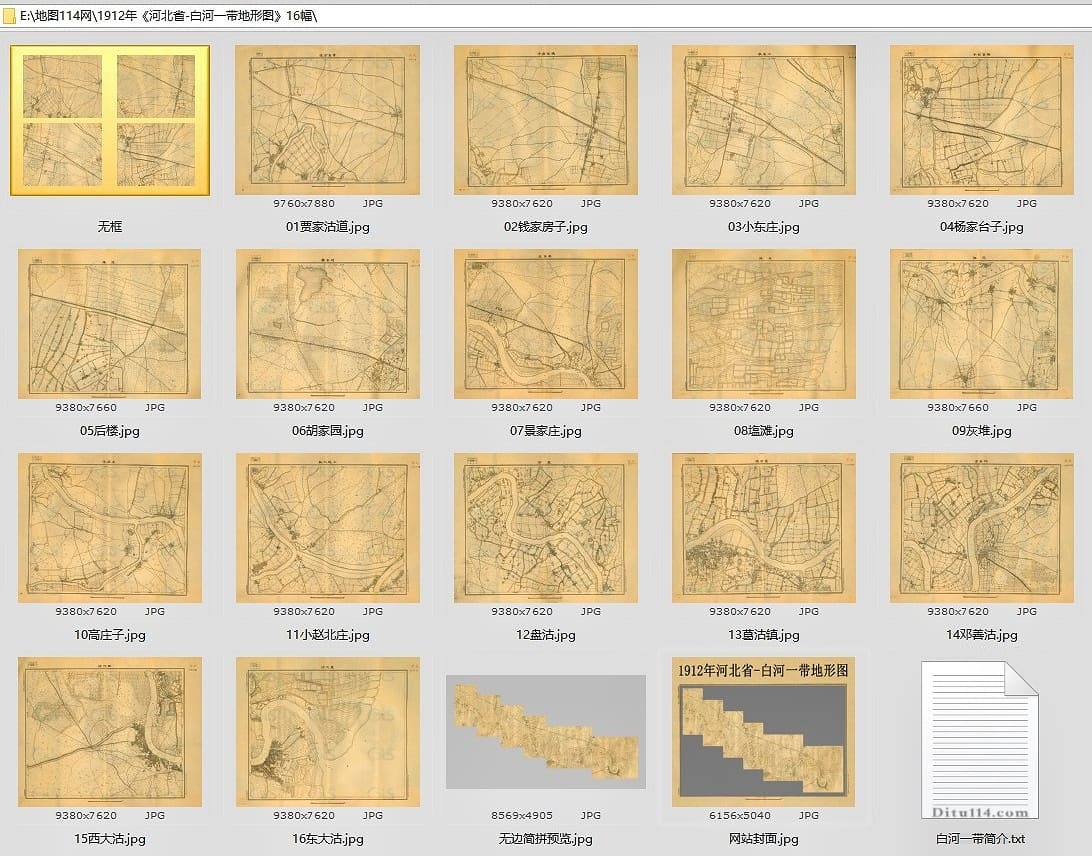The image size is (1092, 856).
Task: Open the 16东大沽.jpg map thumbnail
Action: pyautogui.click(x=327, y=732)
